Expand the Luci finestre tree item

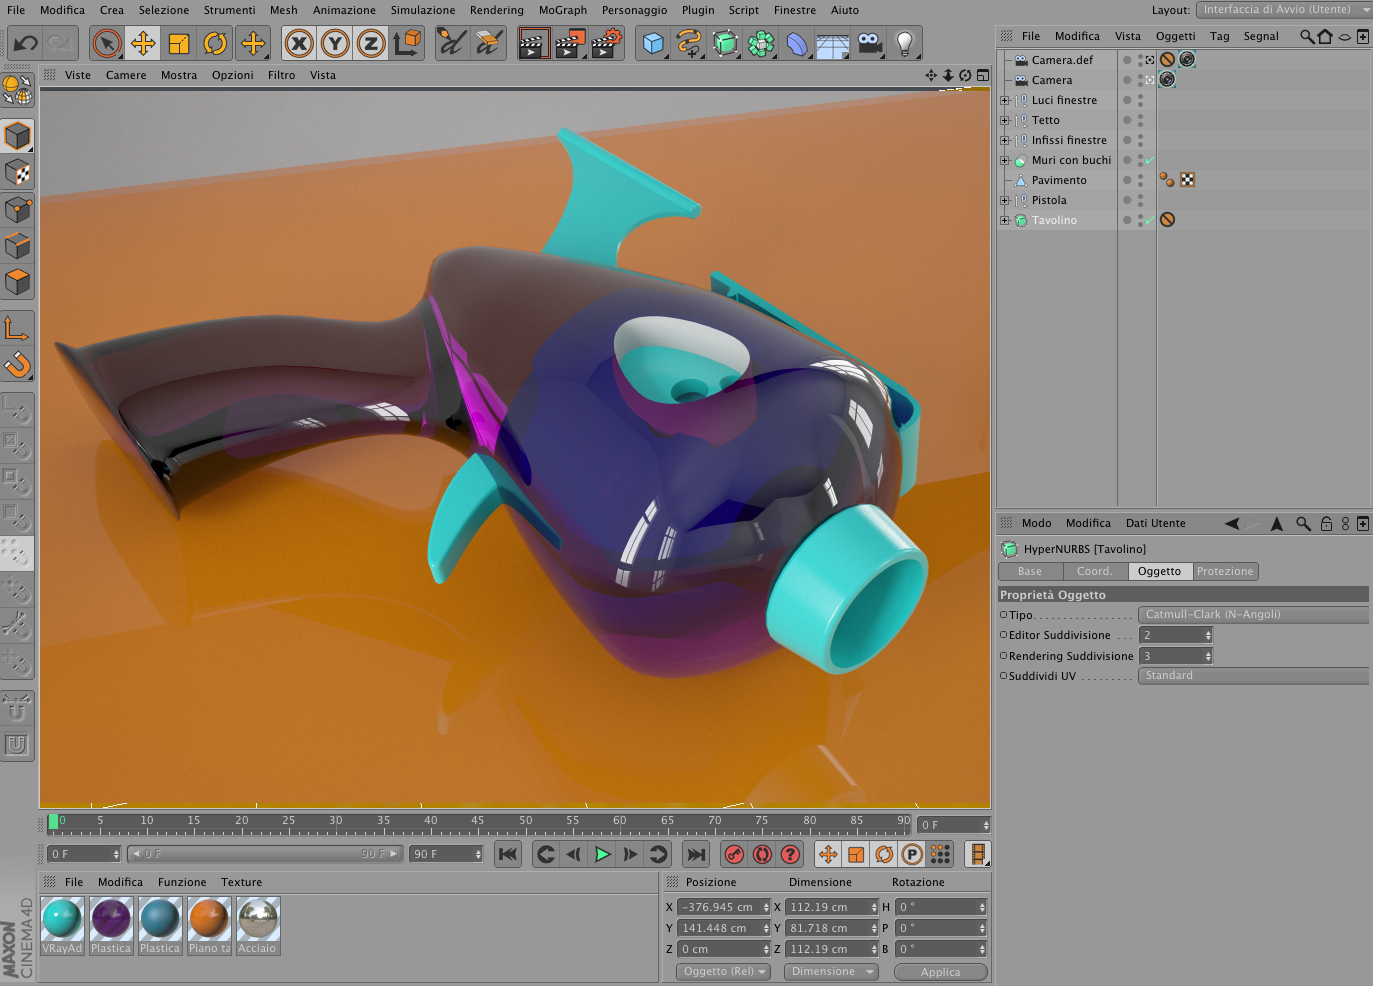pyautogui.click(x=1005, y=100)
